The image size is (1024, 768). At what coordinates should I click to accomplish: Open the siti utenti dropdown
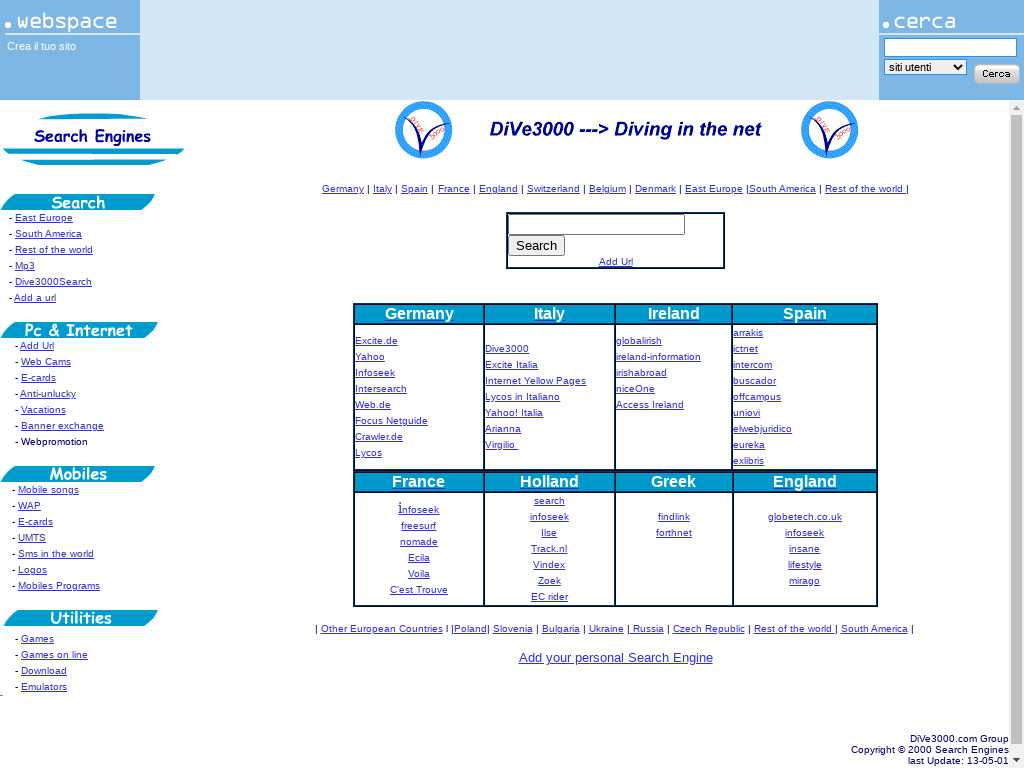(x=925, y=67)
